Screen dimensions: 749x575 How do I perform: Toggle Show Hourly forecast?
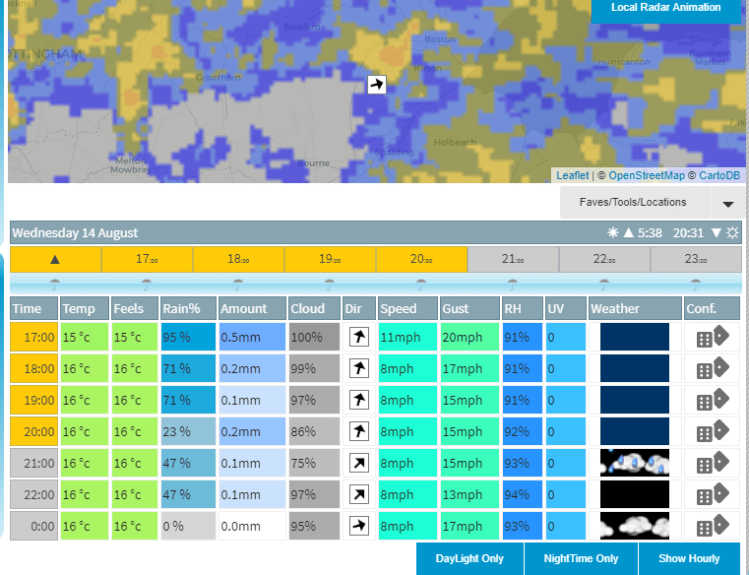689,559
